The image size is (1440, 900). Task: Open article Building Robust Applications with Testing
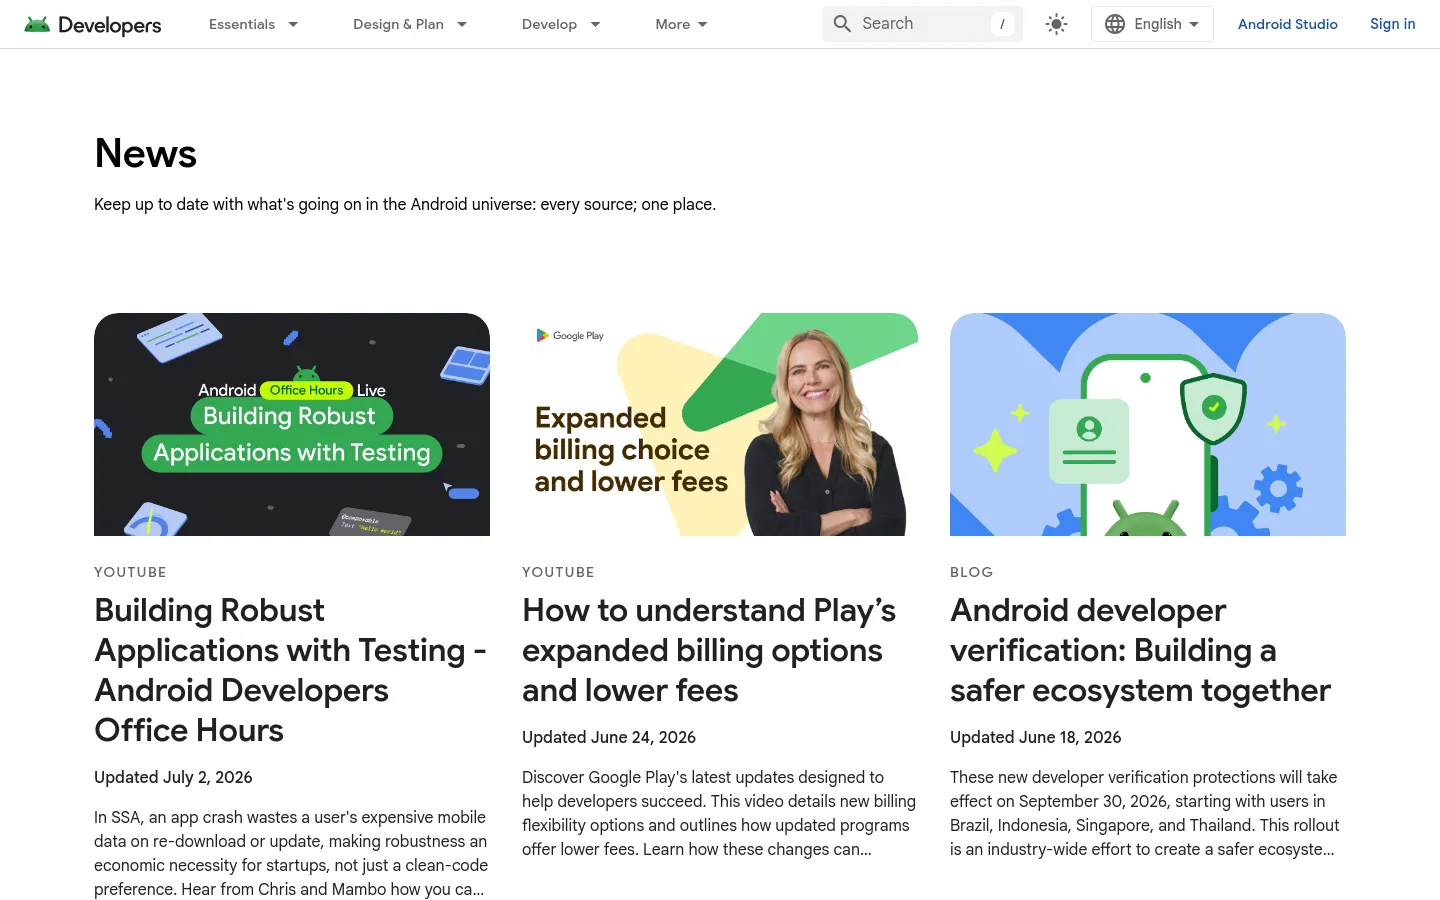[x=290, y=670]
